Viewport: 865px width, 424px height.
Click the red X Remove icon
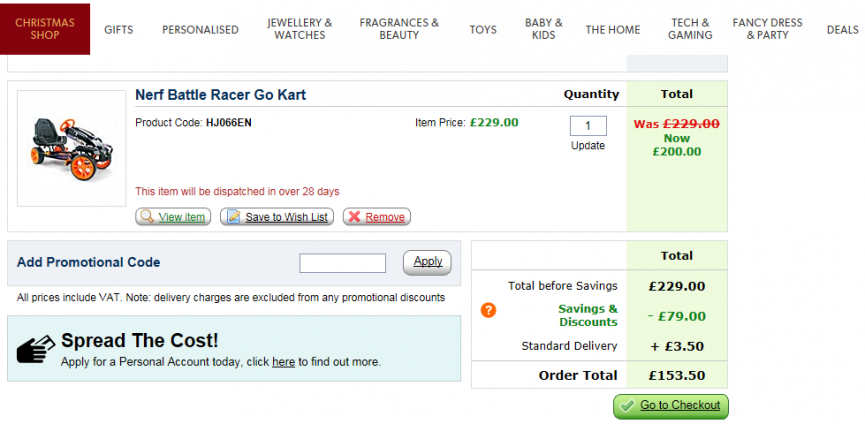354,217
